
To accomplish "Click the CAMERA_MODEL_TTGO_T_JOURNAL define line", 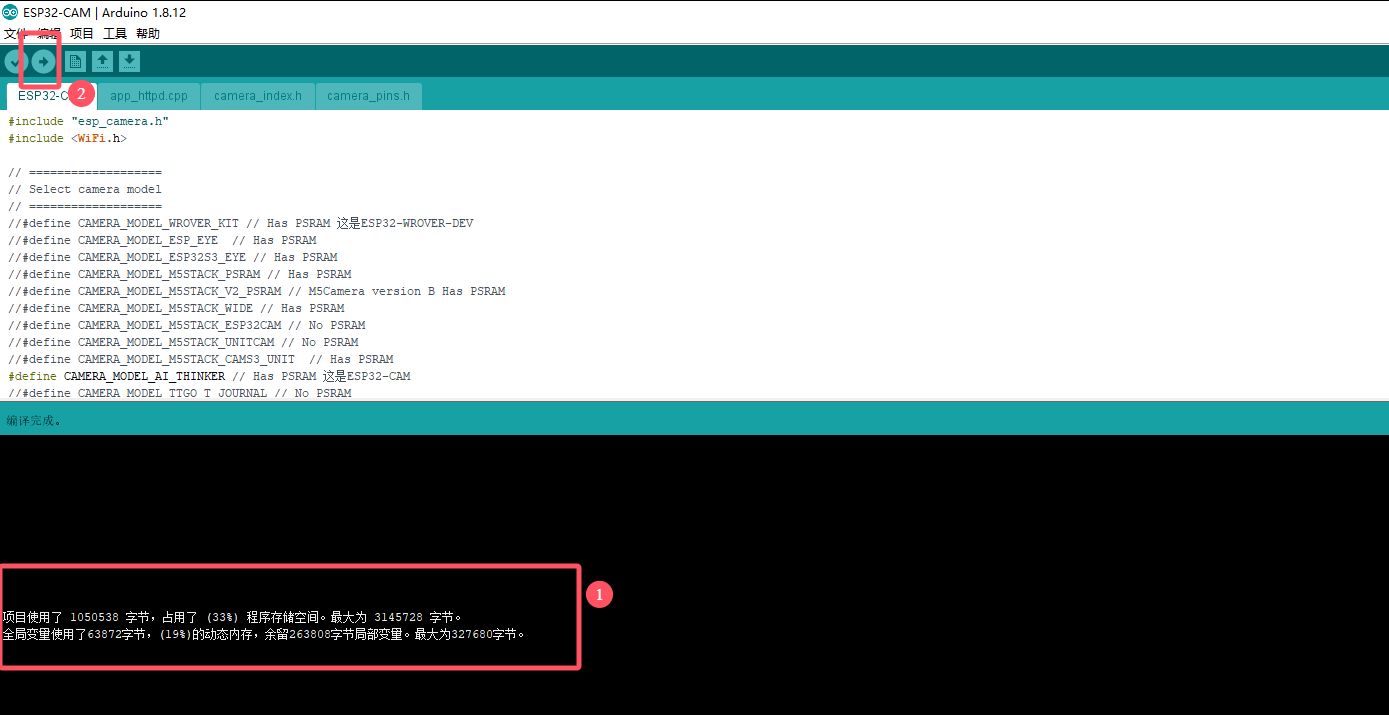I will tap(180, 393).
